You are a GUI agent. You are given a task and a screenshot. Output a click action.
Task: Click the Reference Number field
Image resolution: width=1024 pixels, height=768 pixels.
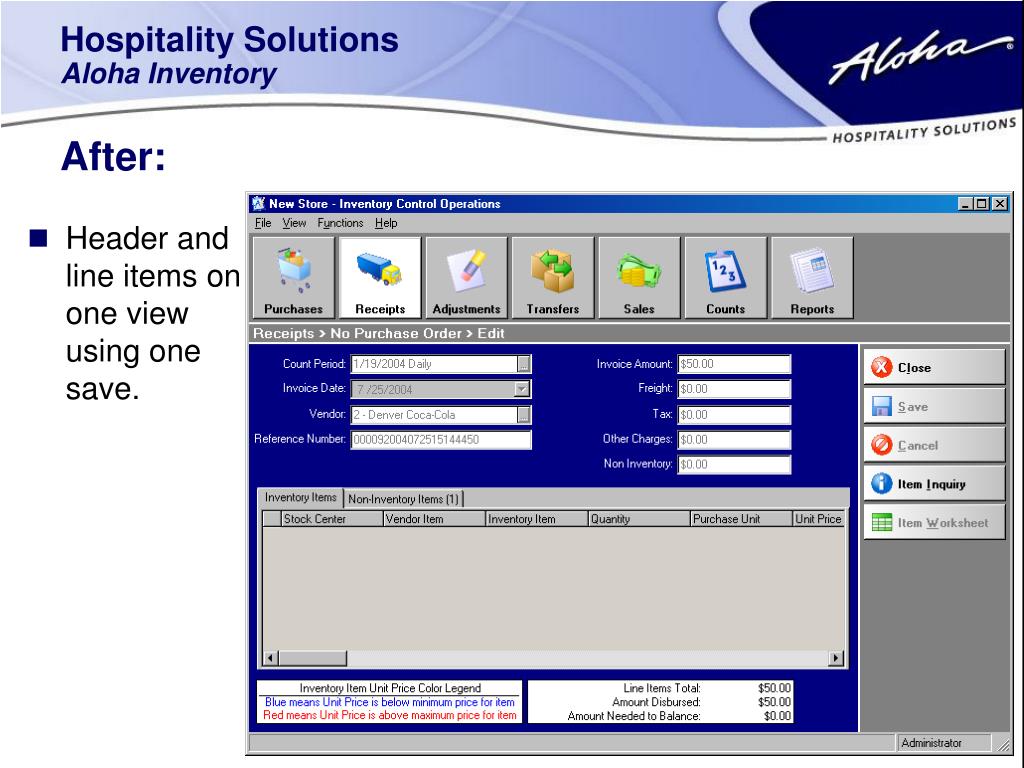[441, 440]
